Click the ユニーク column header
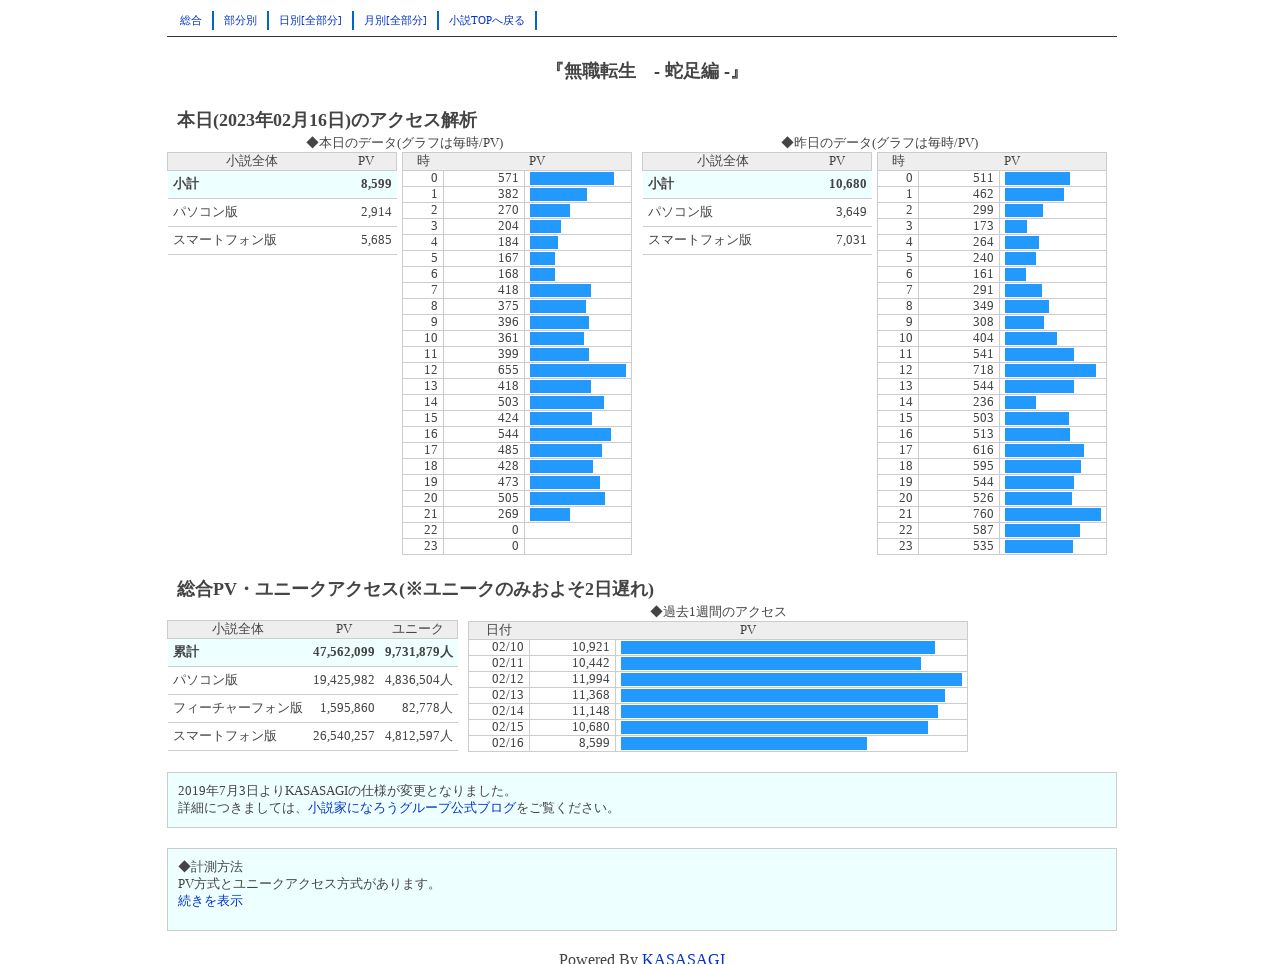Screen dimensions: 1284x964 point(417,629)
